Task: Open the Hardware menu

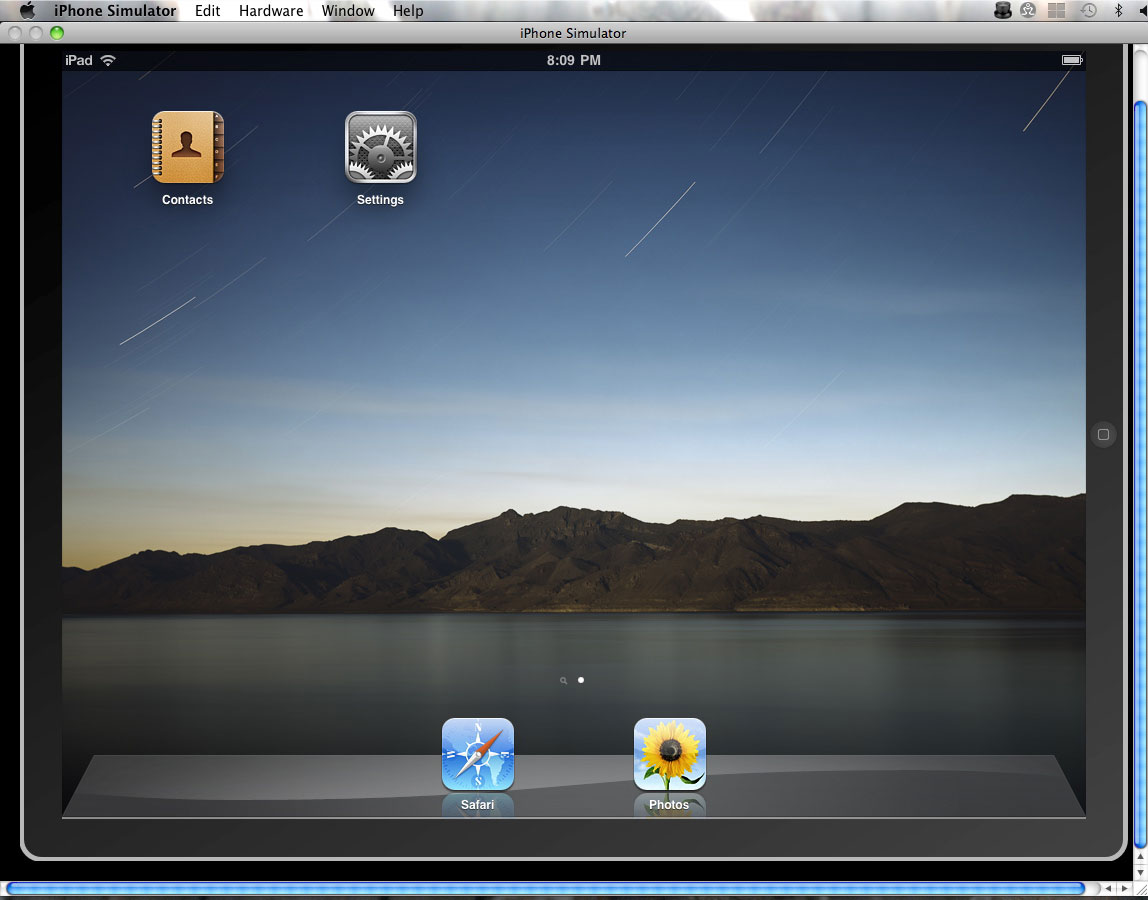Action: tap(271, 11)
